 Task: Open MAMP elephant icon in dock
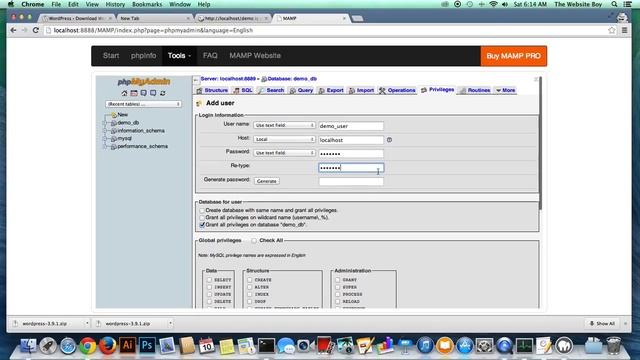click(564, 346)
